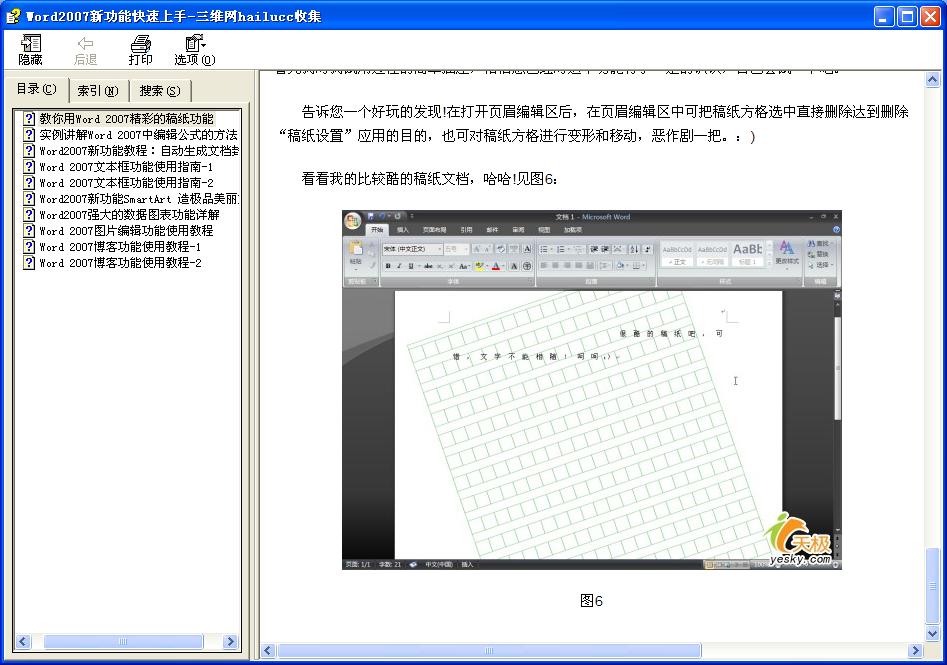Click contents pane scroll right arrow
This screenshot has height=665, width=947.
click(x=230, y=641)
